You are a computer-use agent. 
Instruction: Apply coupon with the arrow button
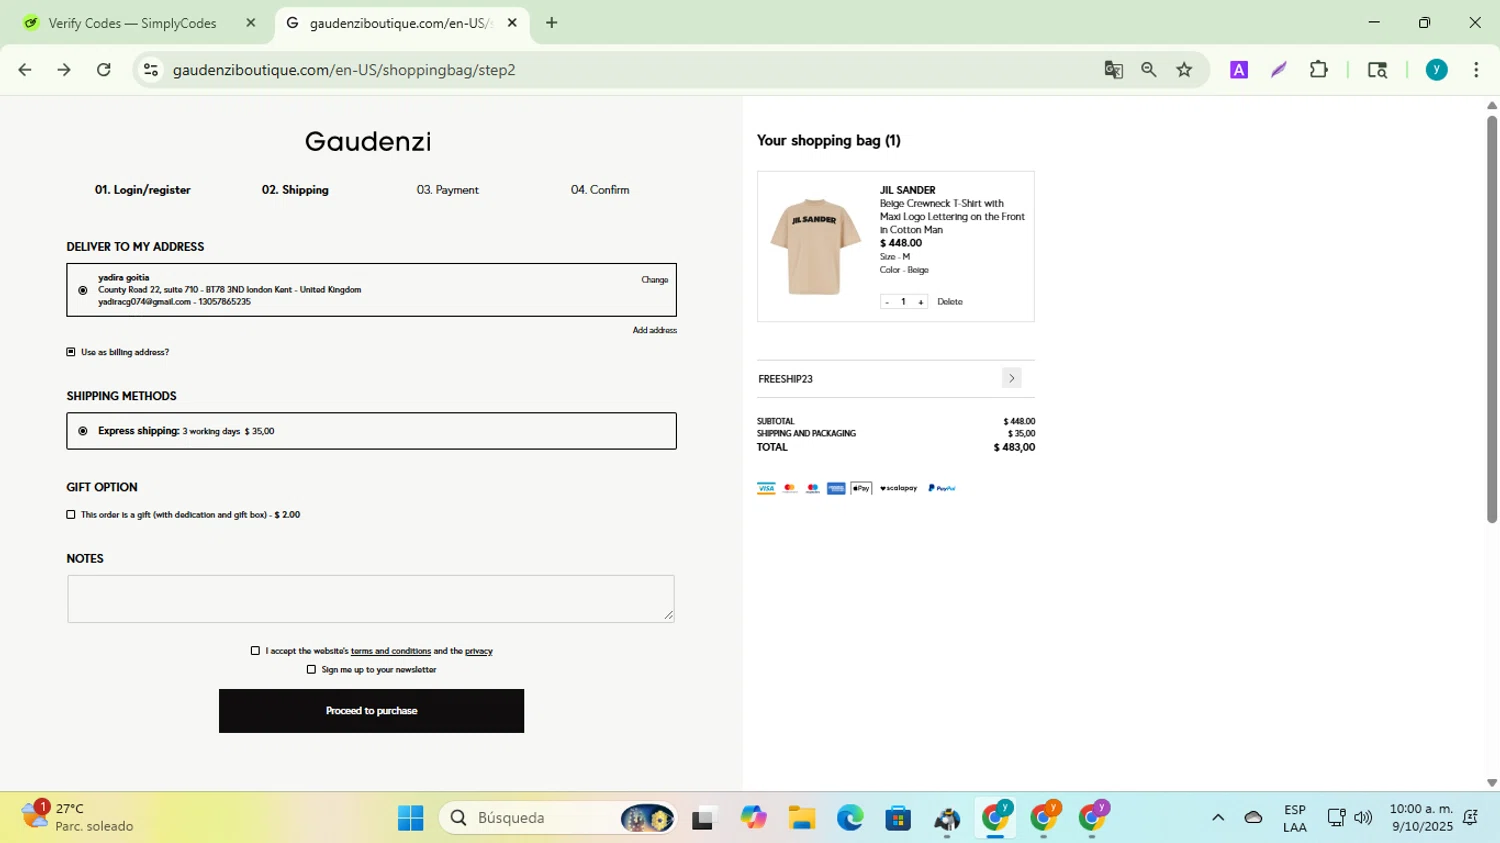1012,378
